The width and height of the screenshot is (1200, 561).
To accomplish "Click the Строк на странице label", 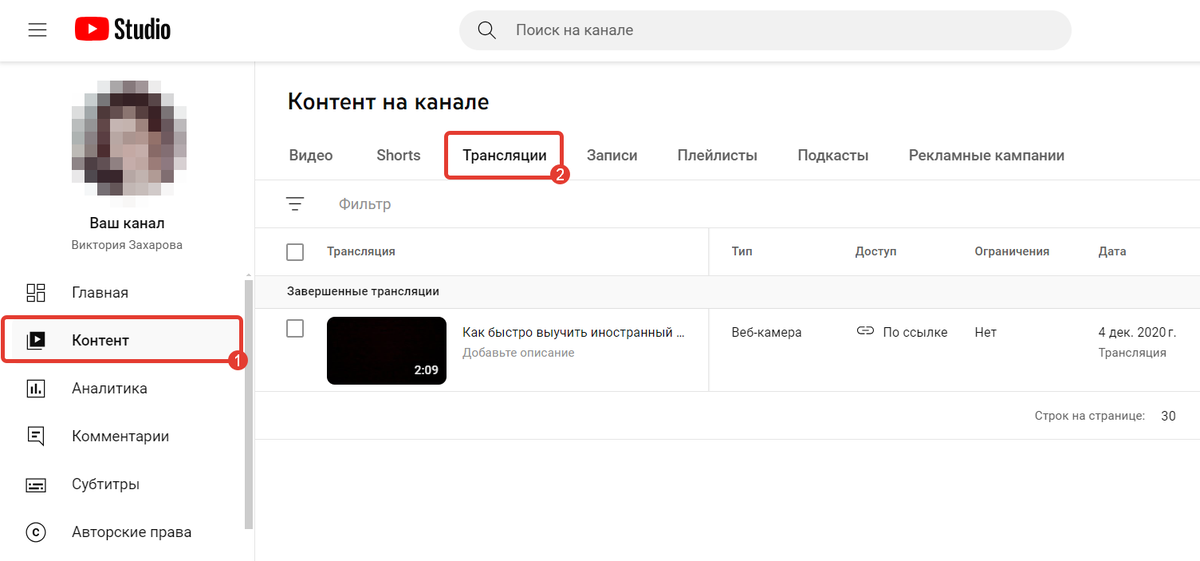I will 1090,416.
